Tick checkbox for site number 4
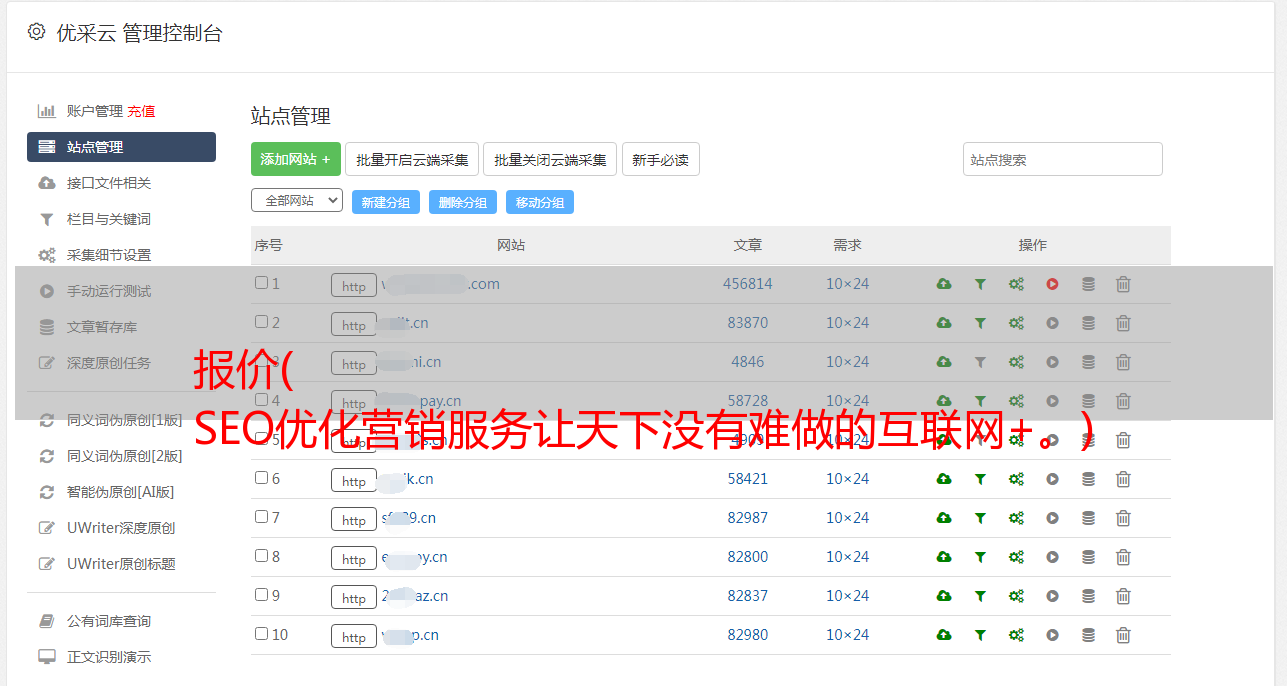This screenshot has height=686, width=1287. [x=261, y=400]
